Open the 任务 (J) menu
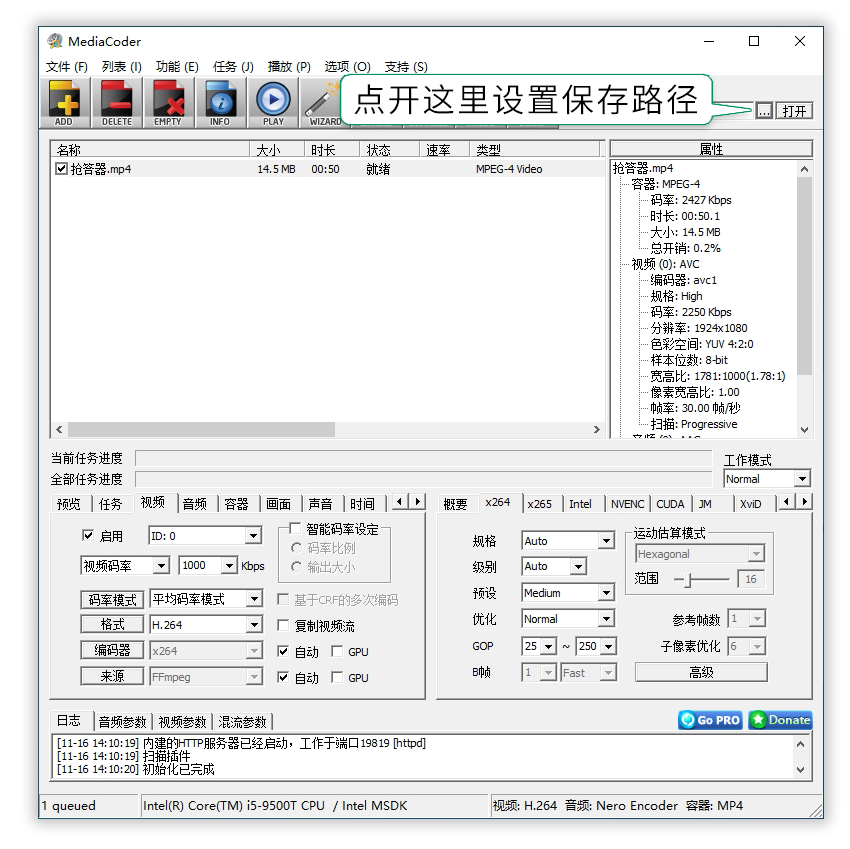Viewport: 850px width, 849px height. (x=233, y=67)
